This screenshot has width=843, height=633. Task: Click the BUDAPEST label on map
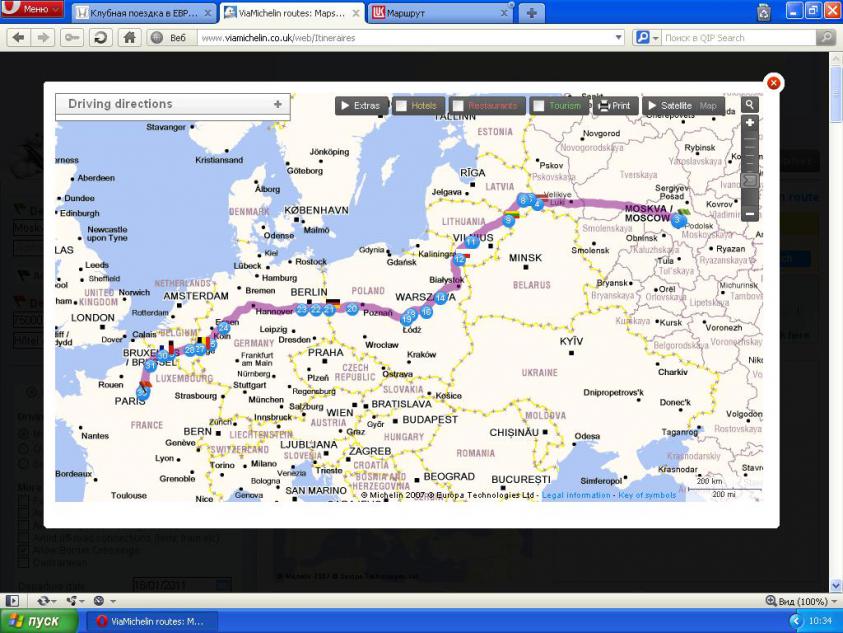[x=430, y=419]
